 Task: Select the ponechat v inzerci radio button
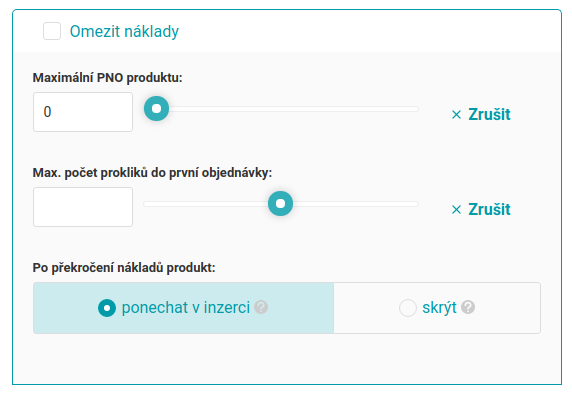click(107, 308)
